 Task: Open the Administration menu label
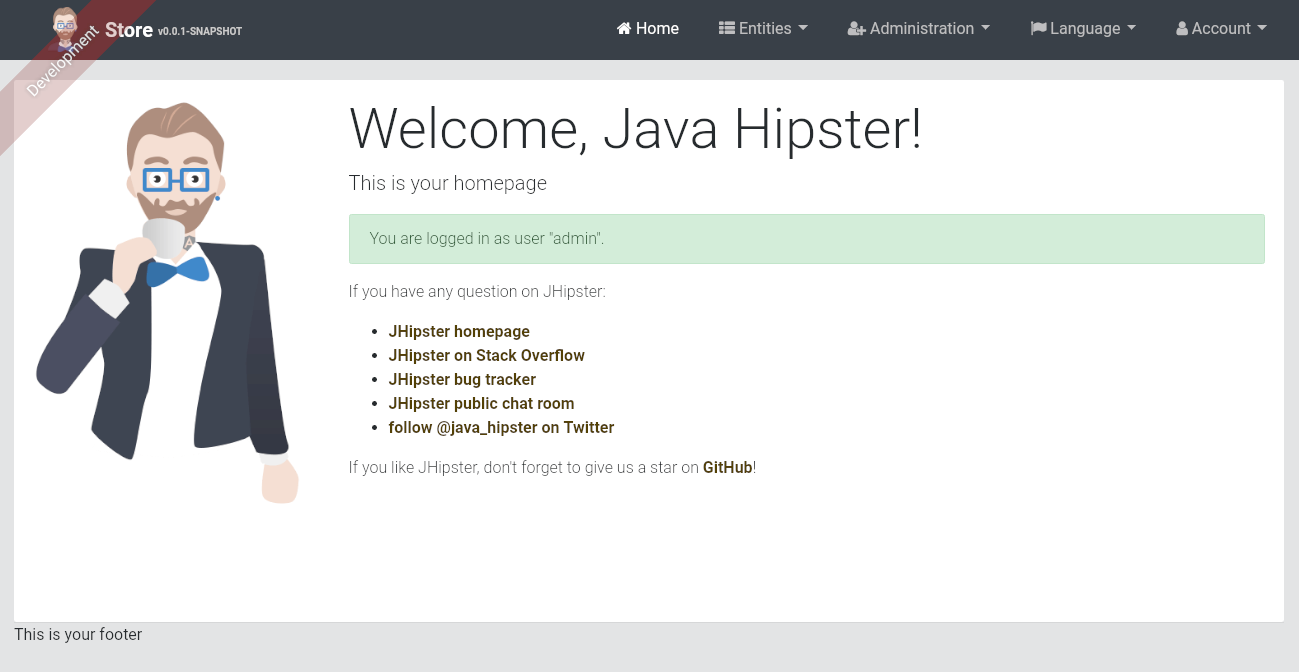click(x=922, y=29)
